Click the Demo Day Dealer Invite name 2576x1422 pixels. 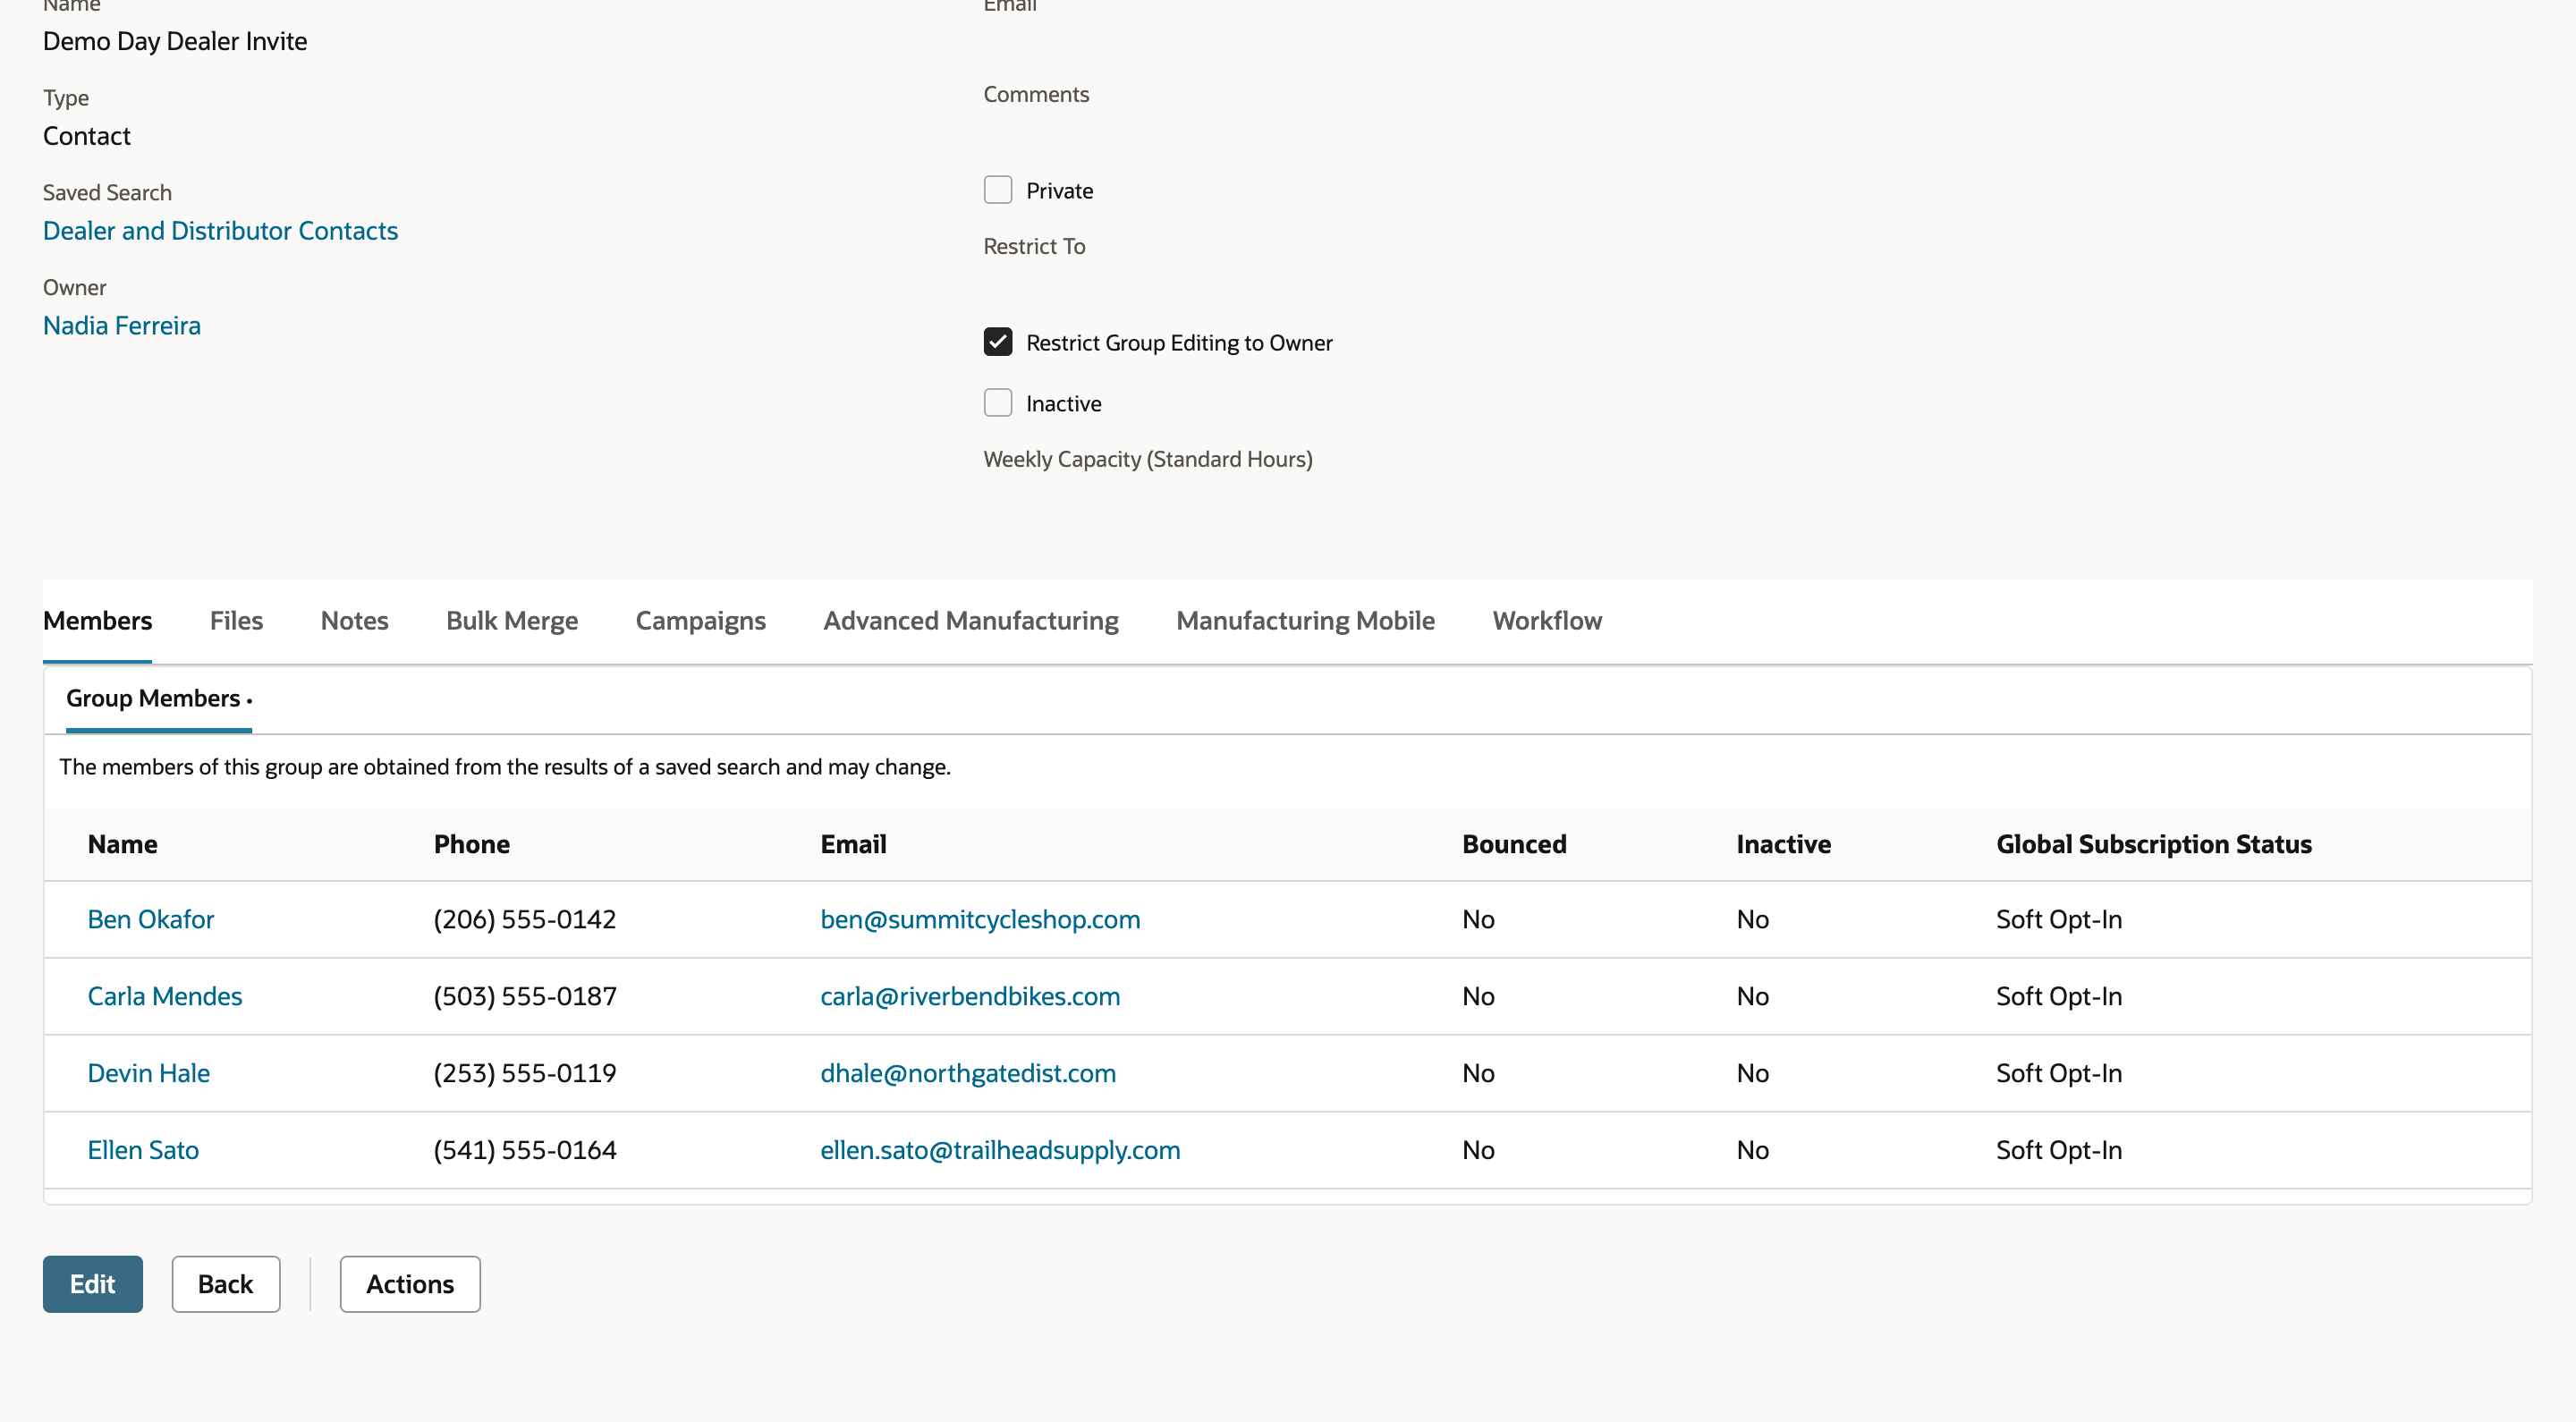click(175, 41)
